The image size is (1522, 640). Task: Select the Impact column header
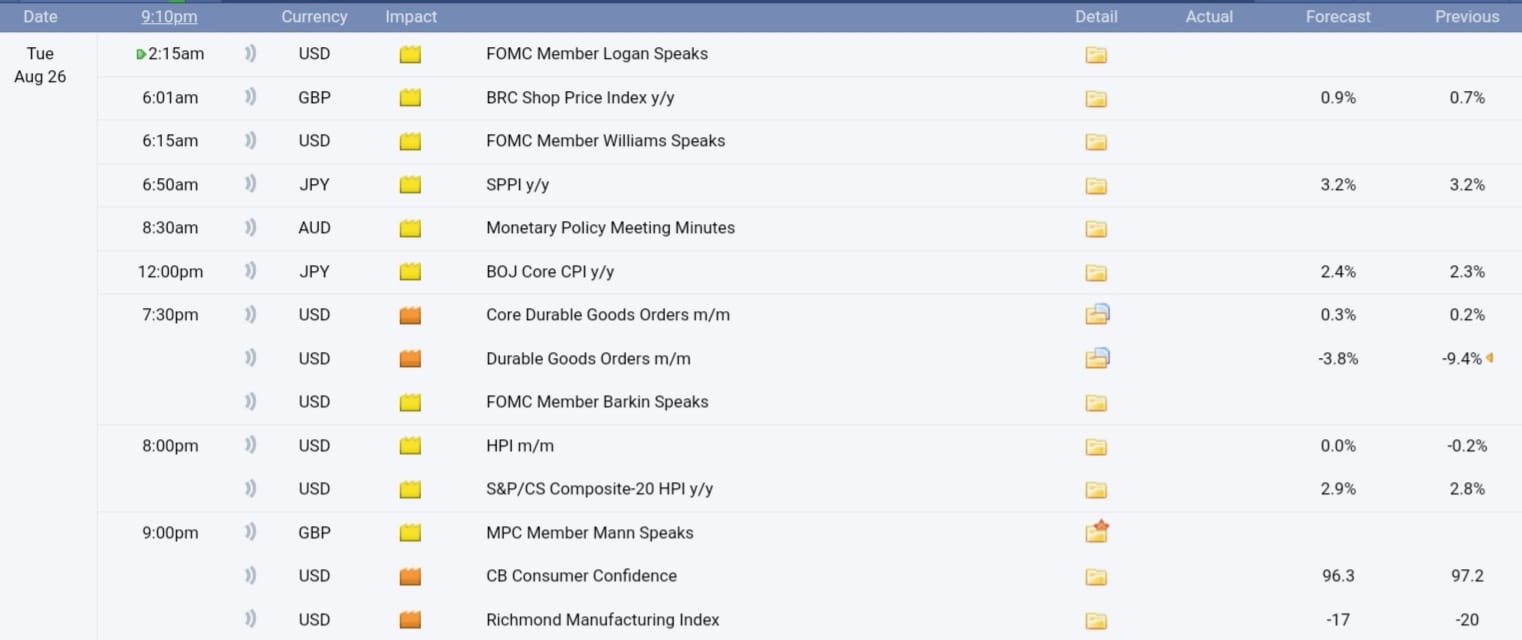(411, 17)
